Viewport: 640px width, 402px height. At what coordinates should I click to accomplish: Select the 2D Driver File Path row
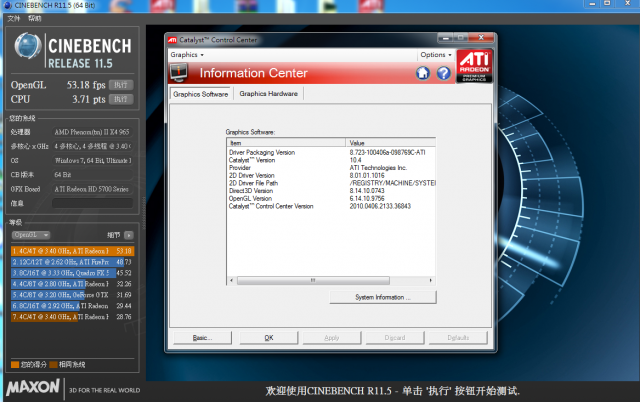pos(331,183)
